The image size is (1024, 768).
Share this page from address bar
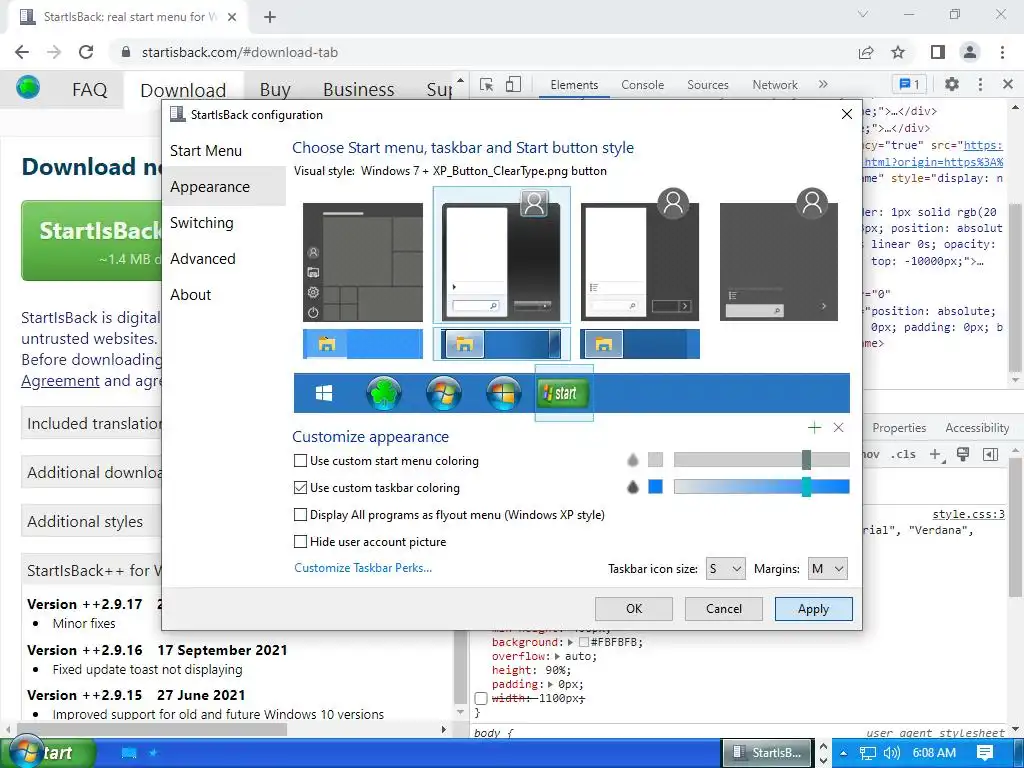pyautogui.click(x=866, y=52)
